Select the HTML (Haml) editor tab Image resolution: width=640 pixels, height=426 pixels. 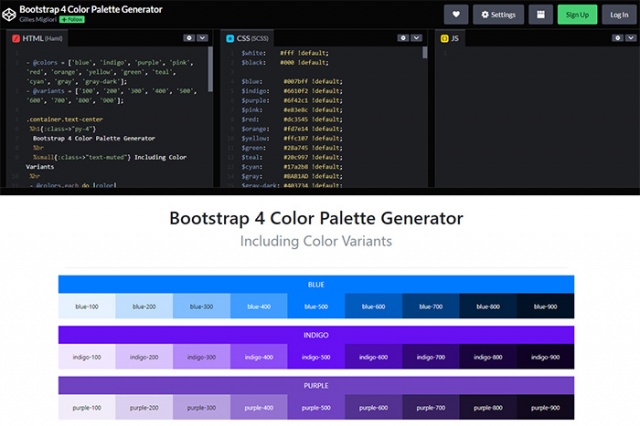tap(37, 38)
